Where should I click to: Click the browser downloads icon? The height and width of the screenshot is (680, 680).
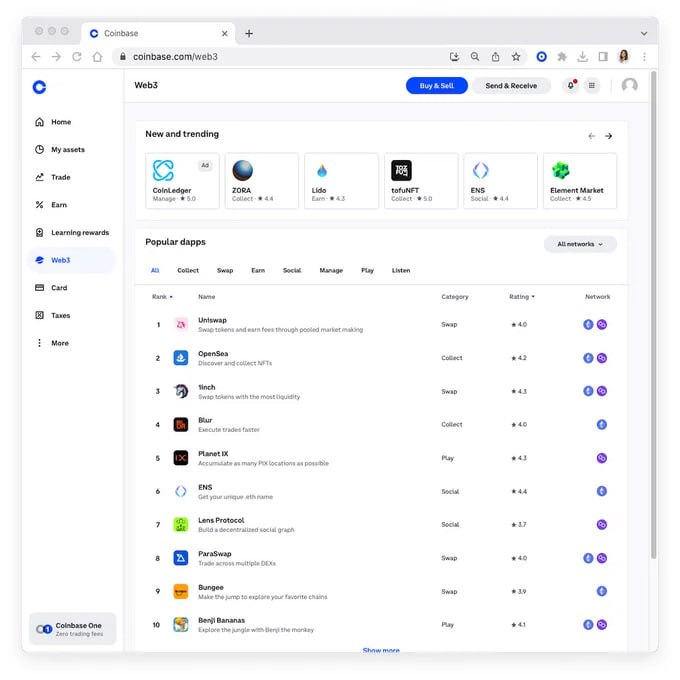click(x=582, y=57)
